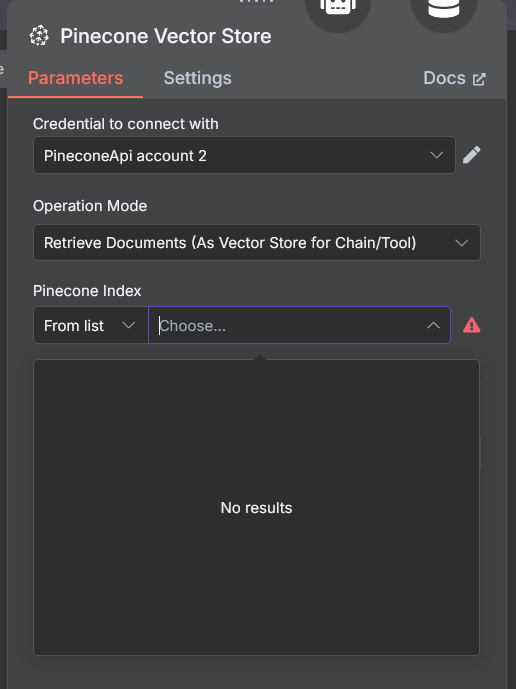The height and width of the screenshot is (689, 516).
Task: Click the Pinecone Index label
Action: point(87,290)
